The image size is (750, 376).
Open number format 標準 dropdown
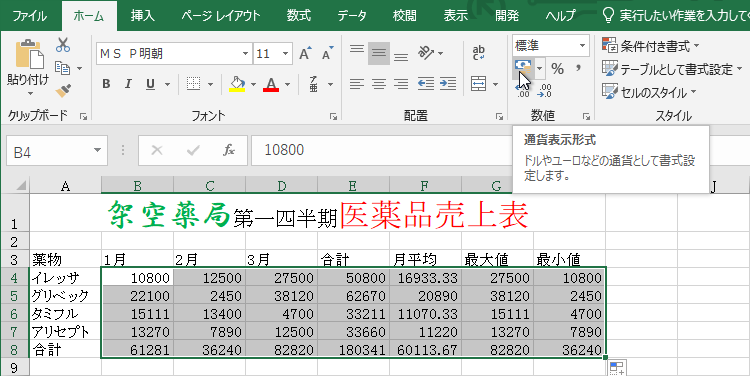(x=583, y=46)
